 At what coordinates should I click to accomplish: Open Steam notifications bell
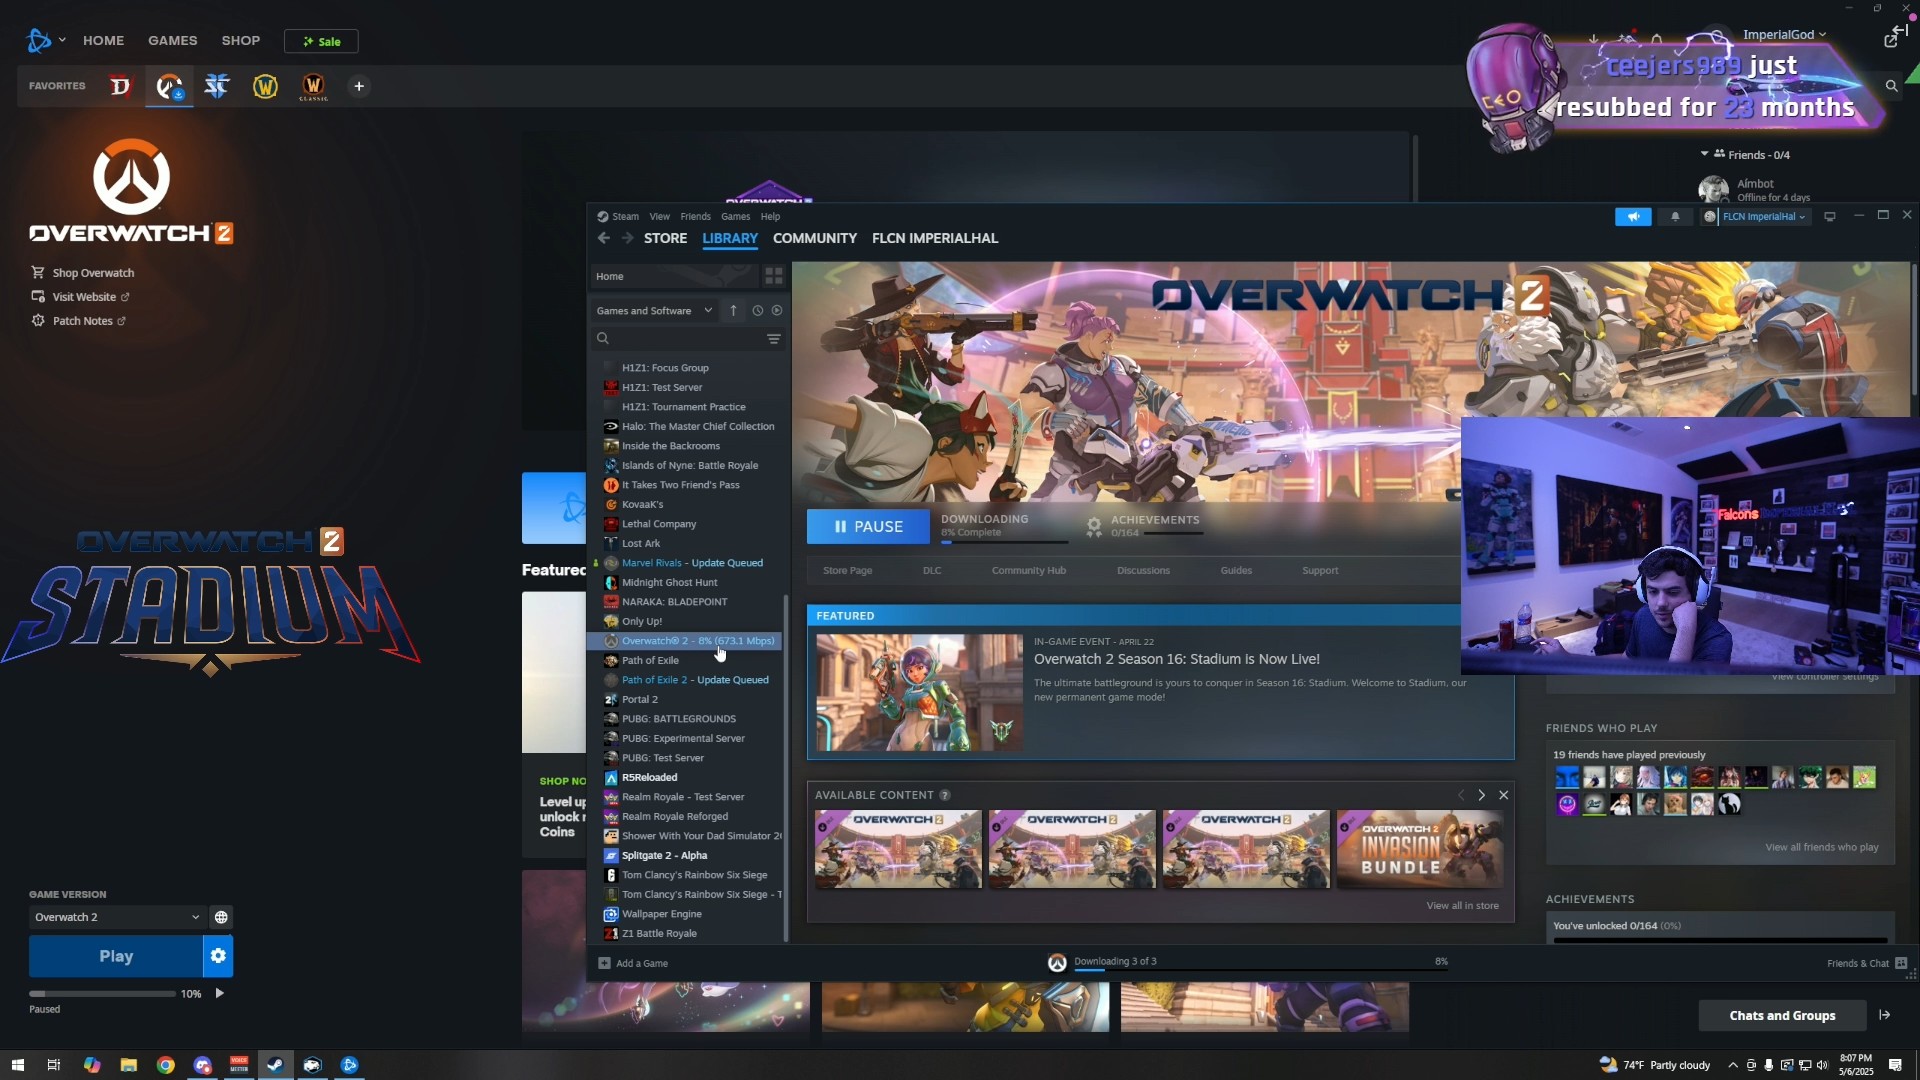point(1675,216)
